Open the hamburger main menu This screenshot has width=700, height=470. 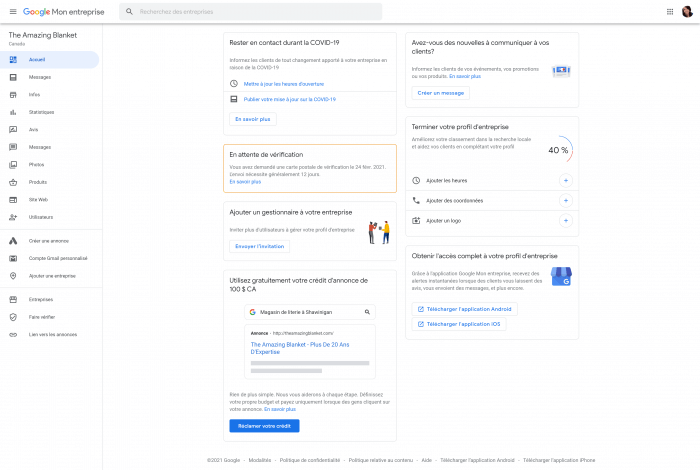(13, 12)
